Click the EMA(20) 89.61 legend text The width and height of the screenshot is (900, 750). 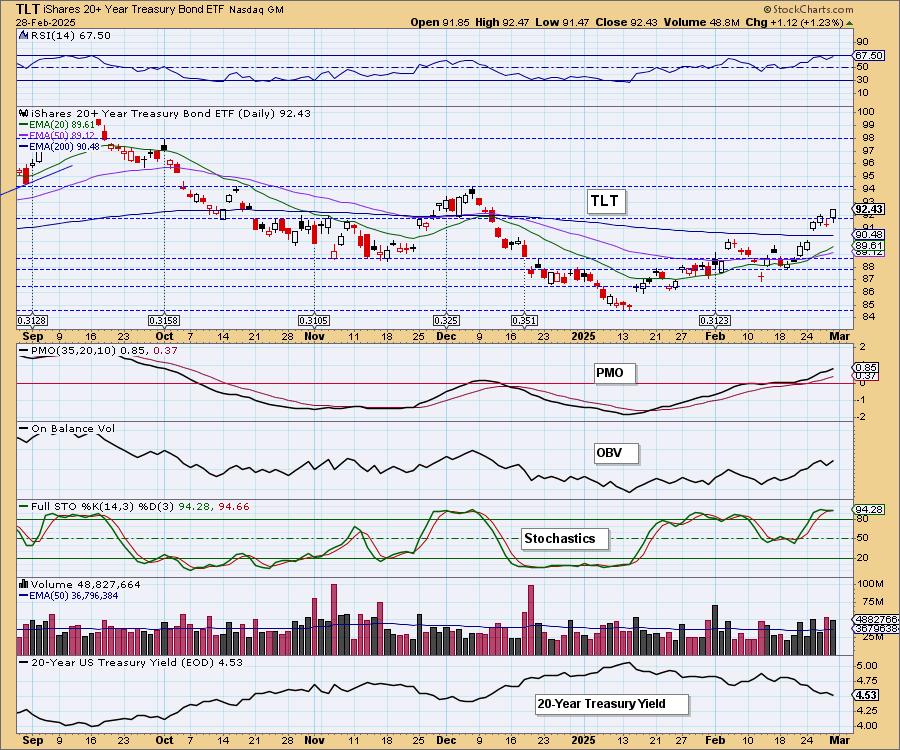point(61,125)
